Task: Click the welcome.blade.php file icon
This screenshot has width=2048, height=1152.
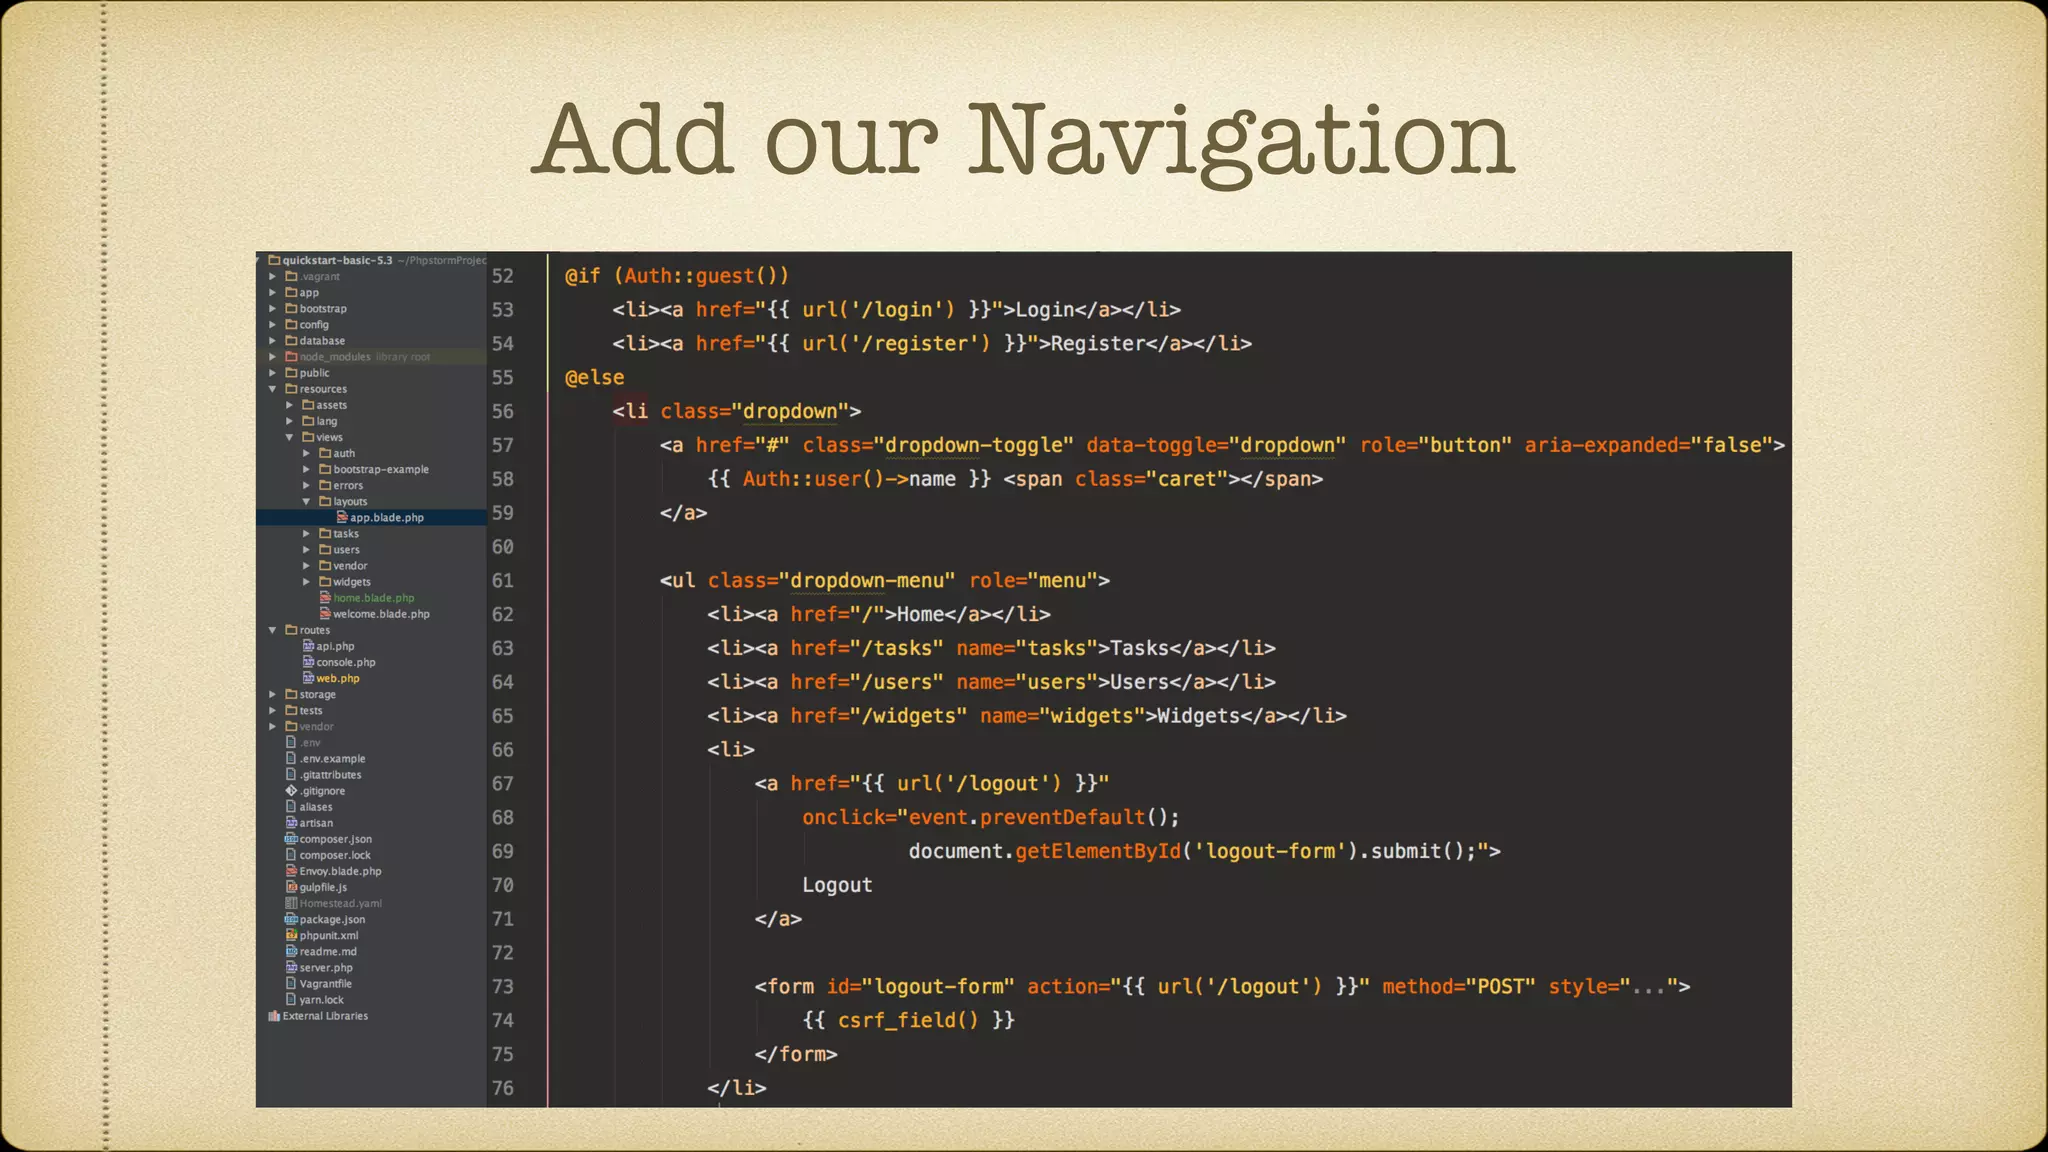Action: pos(325,613)
